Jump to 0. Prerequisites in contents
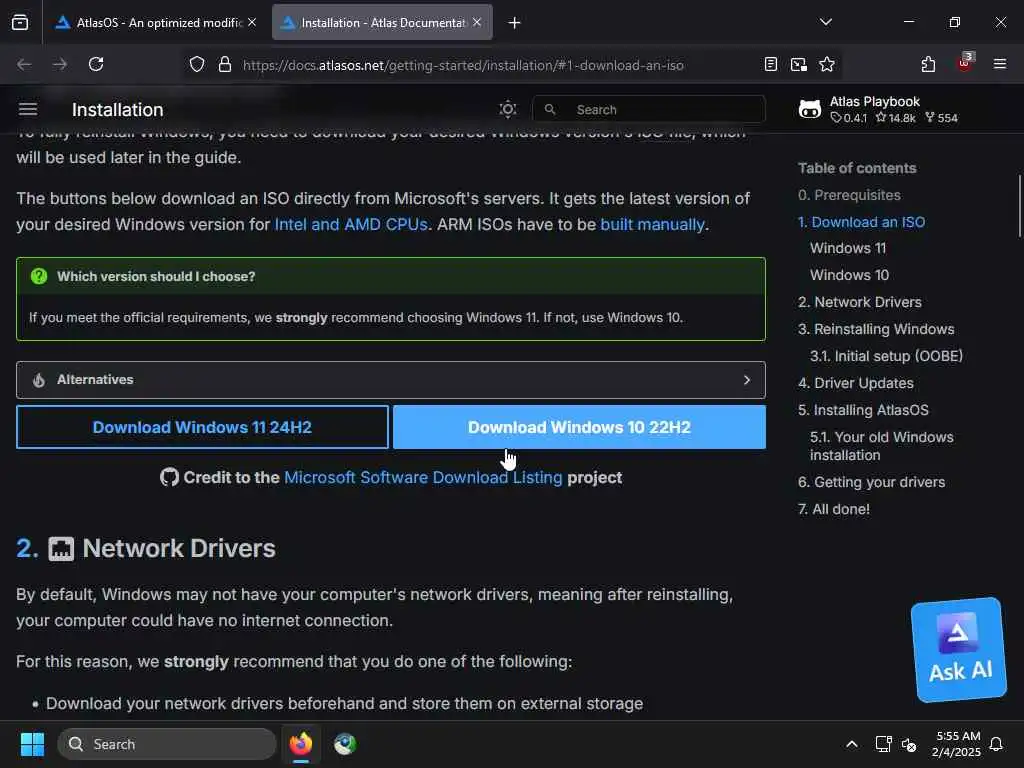The width and height of the screenshot is (1024, 768). click(x=849, y=195)
